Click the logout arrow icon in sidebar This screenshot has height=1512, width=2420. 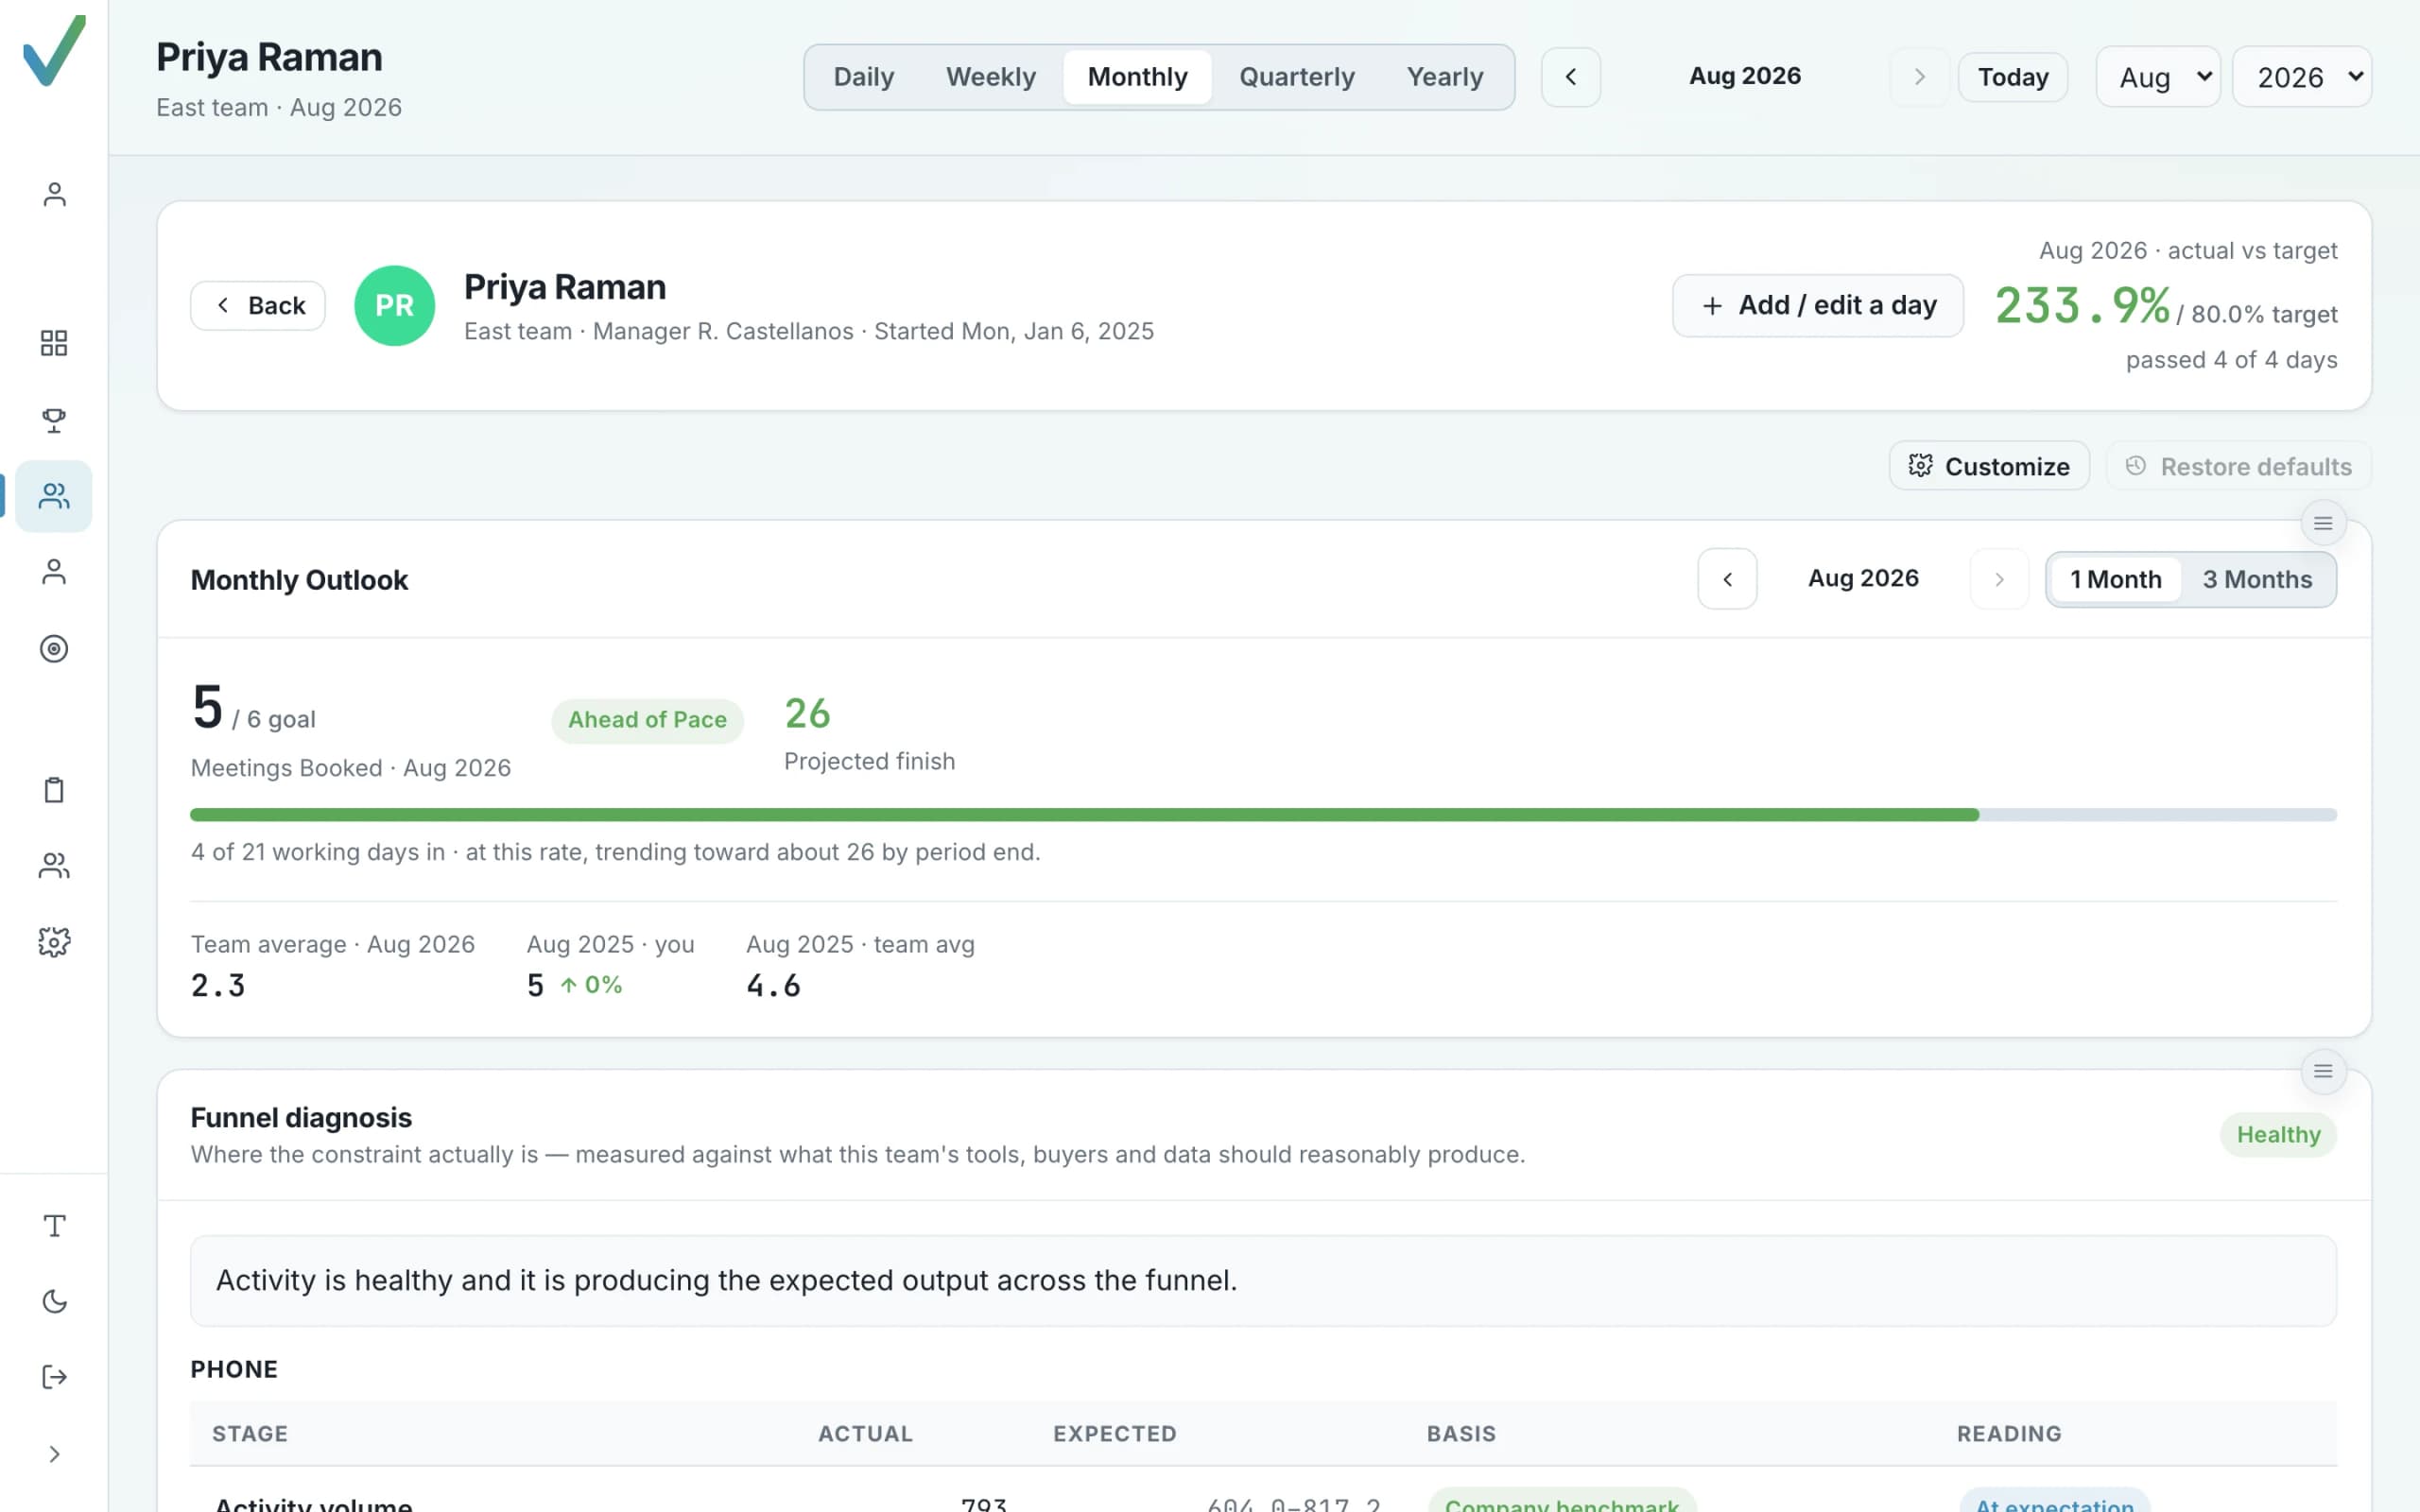(54, 1377)
